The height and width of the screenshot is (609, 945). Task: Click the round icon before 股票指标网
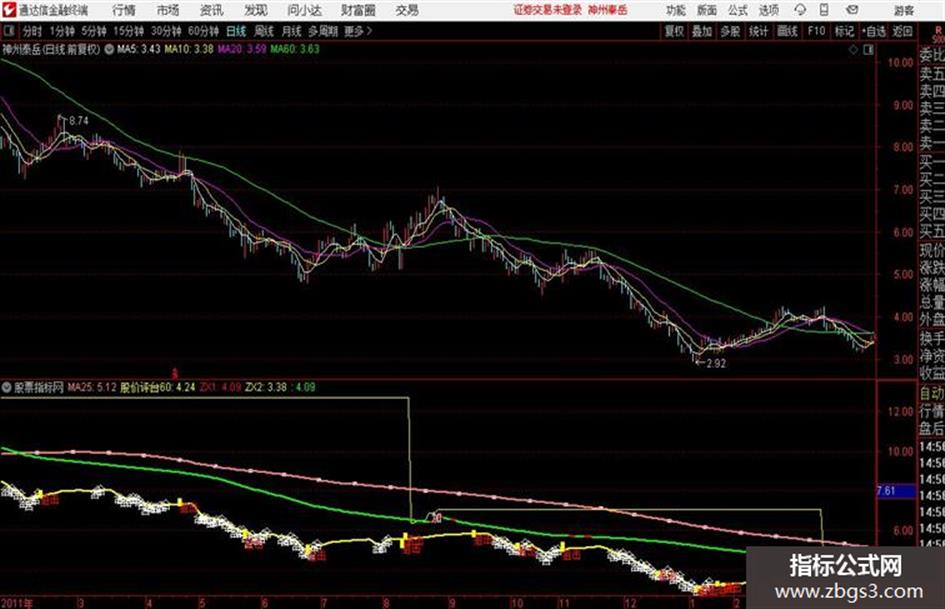tap(7, 387)
